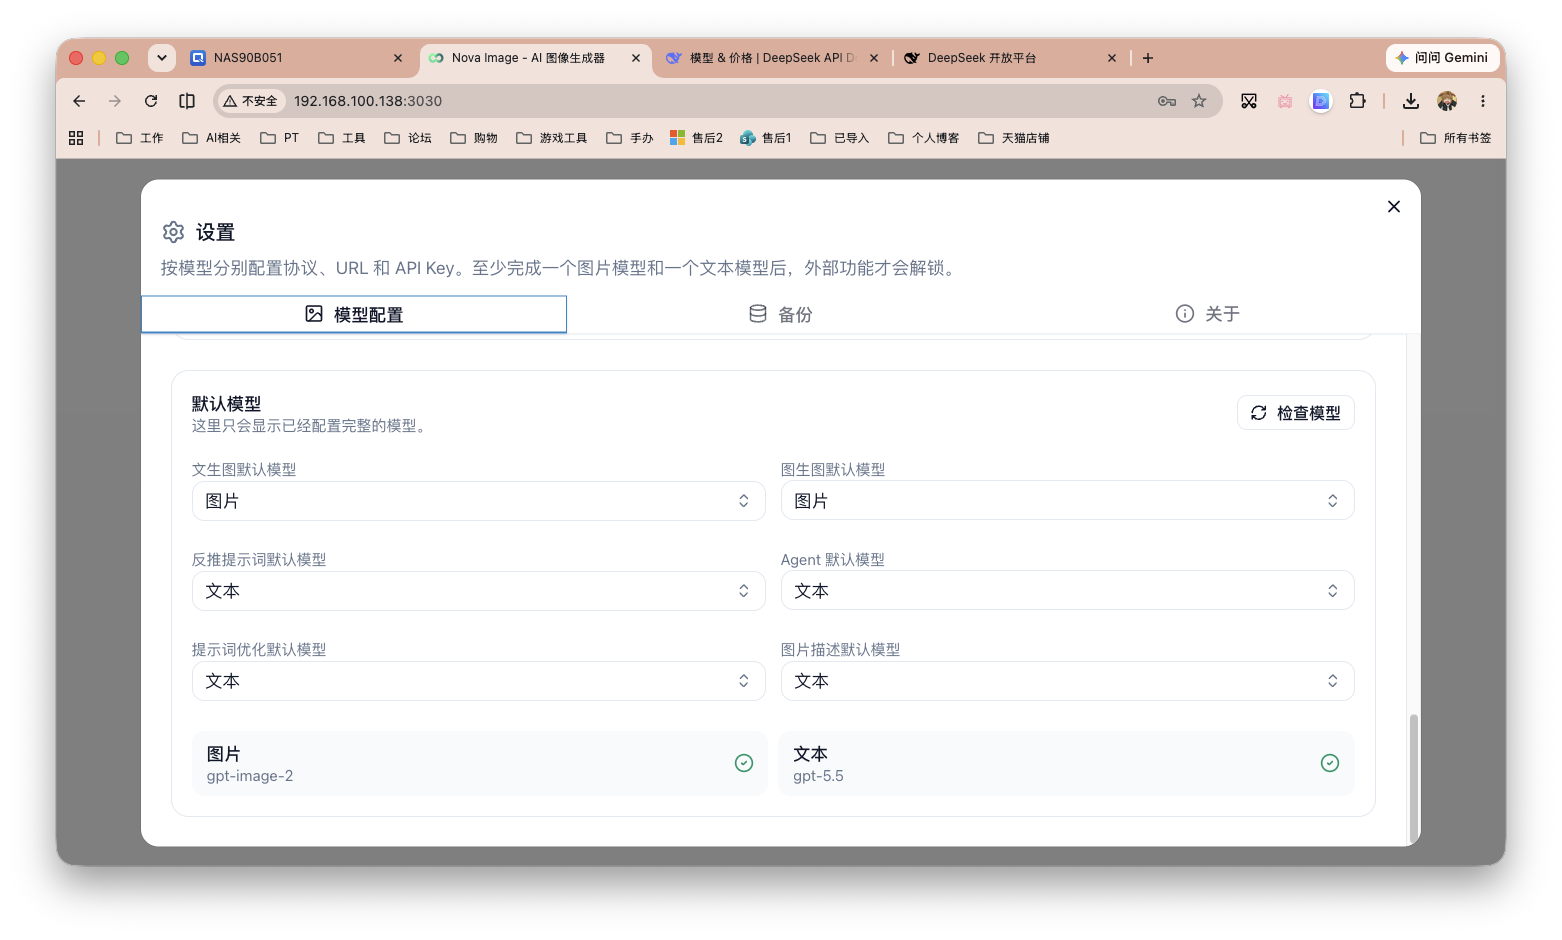The height and width of the screenshot is (940, 1562).
Task: Open the PT bookmarks folder
Action: point(280,138)
